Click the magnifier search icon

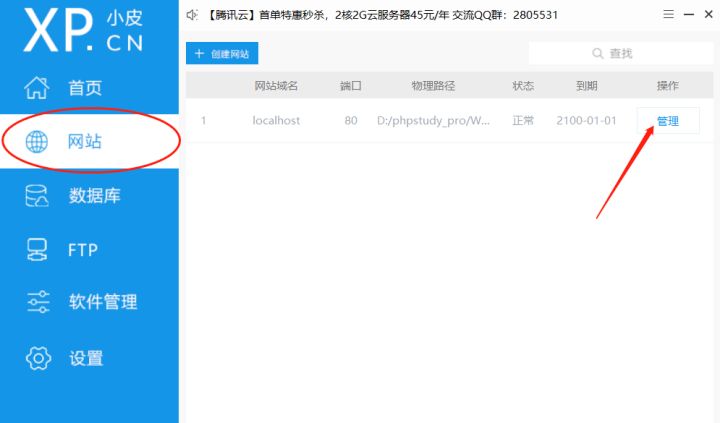[597, 54]
